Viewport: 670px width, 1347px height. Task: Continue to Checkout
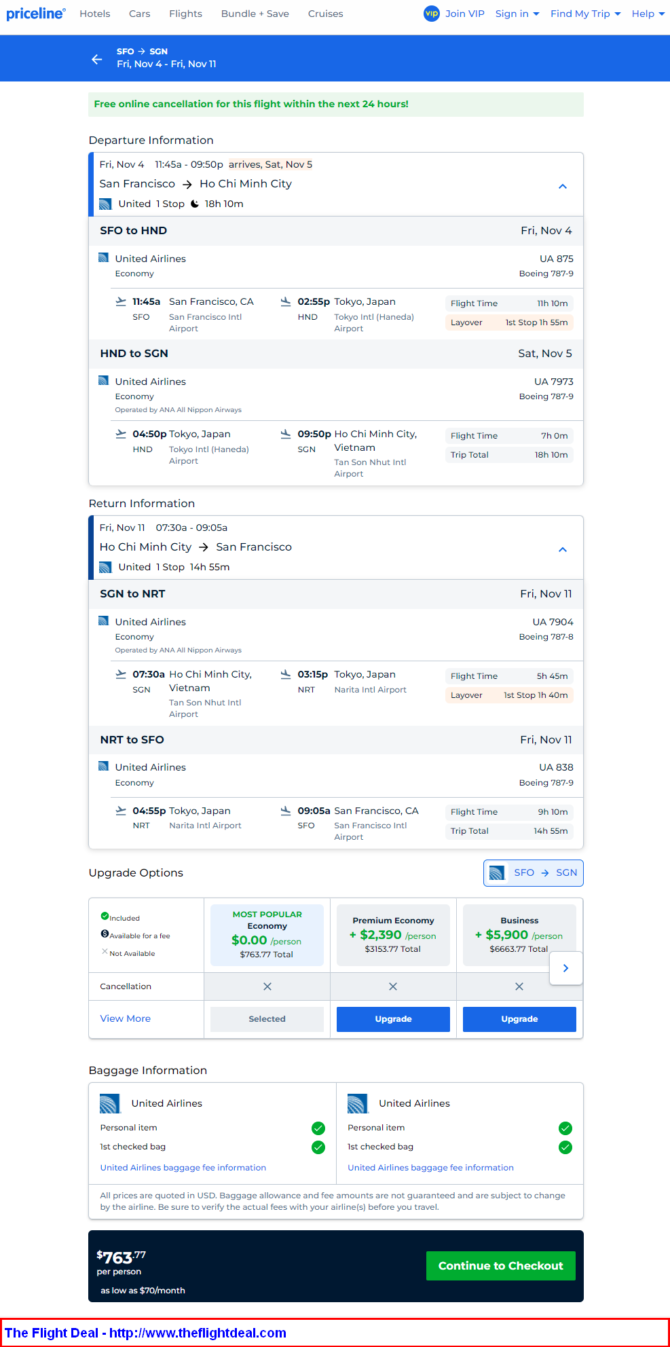point(501,1266)
